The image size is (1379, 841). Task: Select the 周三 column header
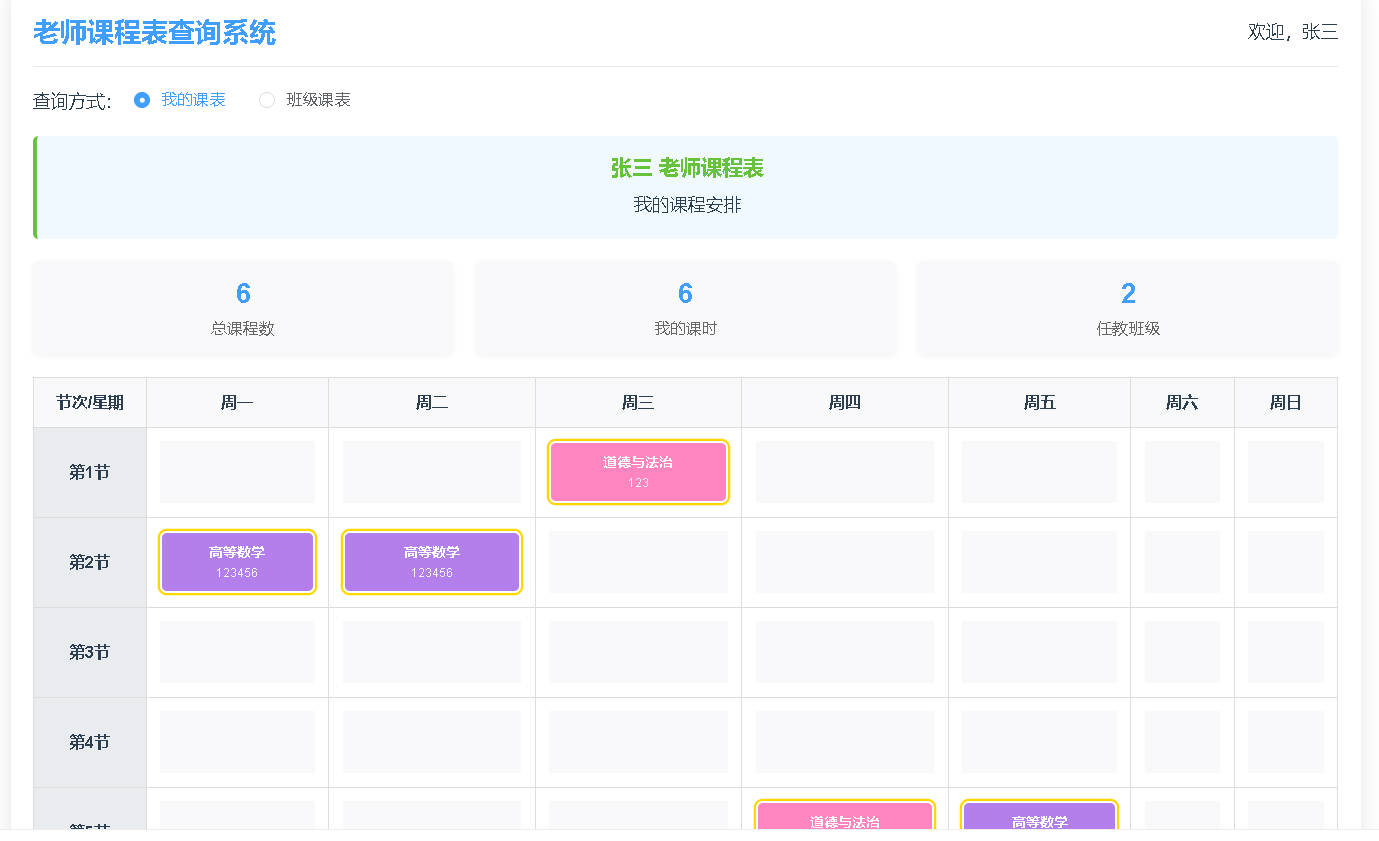[638, 403]
